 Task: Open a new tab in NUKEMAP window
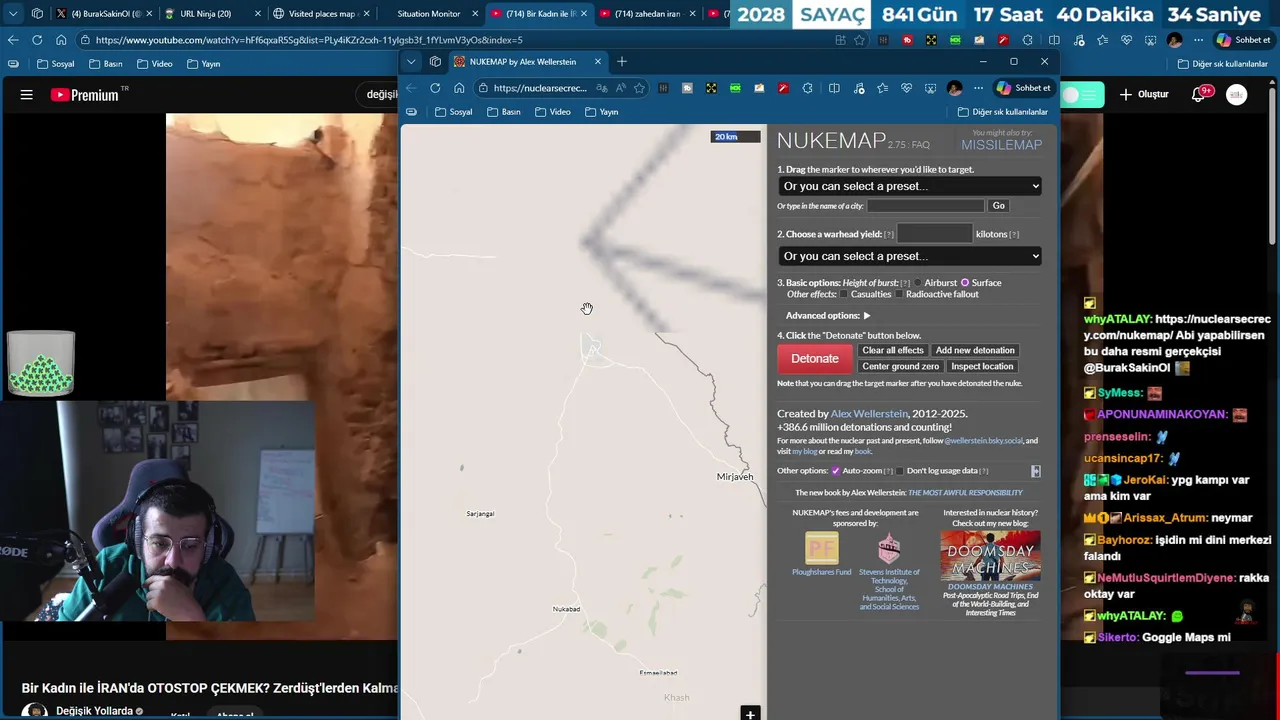[622, 62]
